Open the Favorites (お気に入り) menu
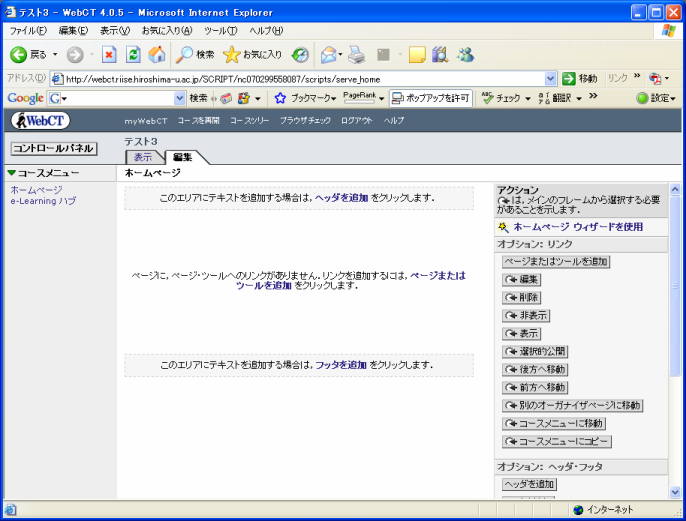686x521 pixels. (167, 31)
